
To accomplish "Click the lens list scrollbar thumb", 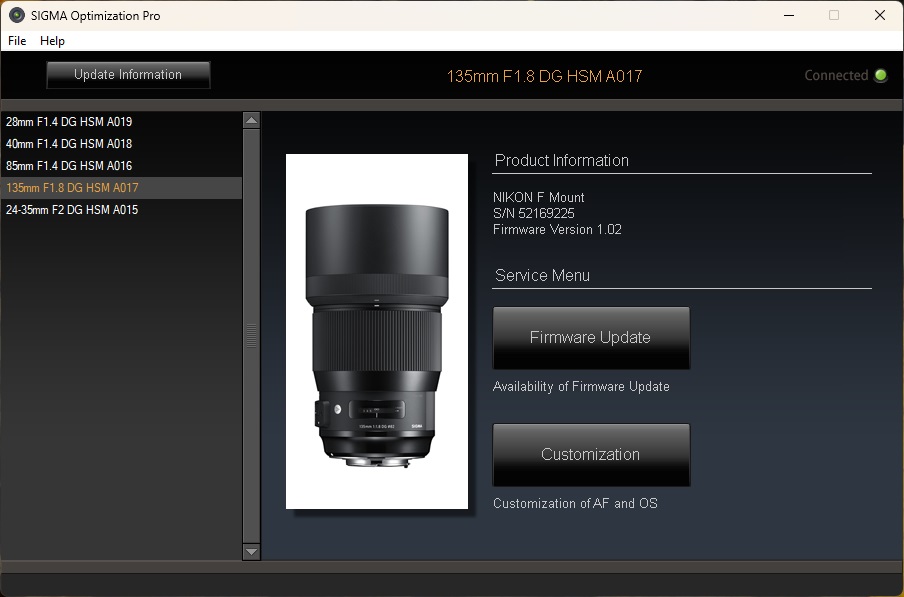I will pyautogui.click(x=251, y=335).
